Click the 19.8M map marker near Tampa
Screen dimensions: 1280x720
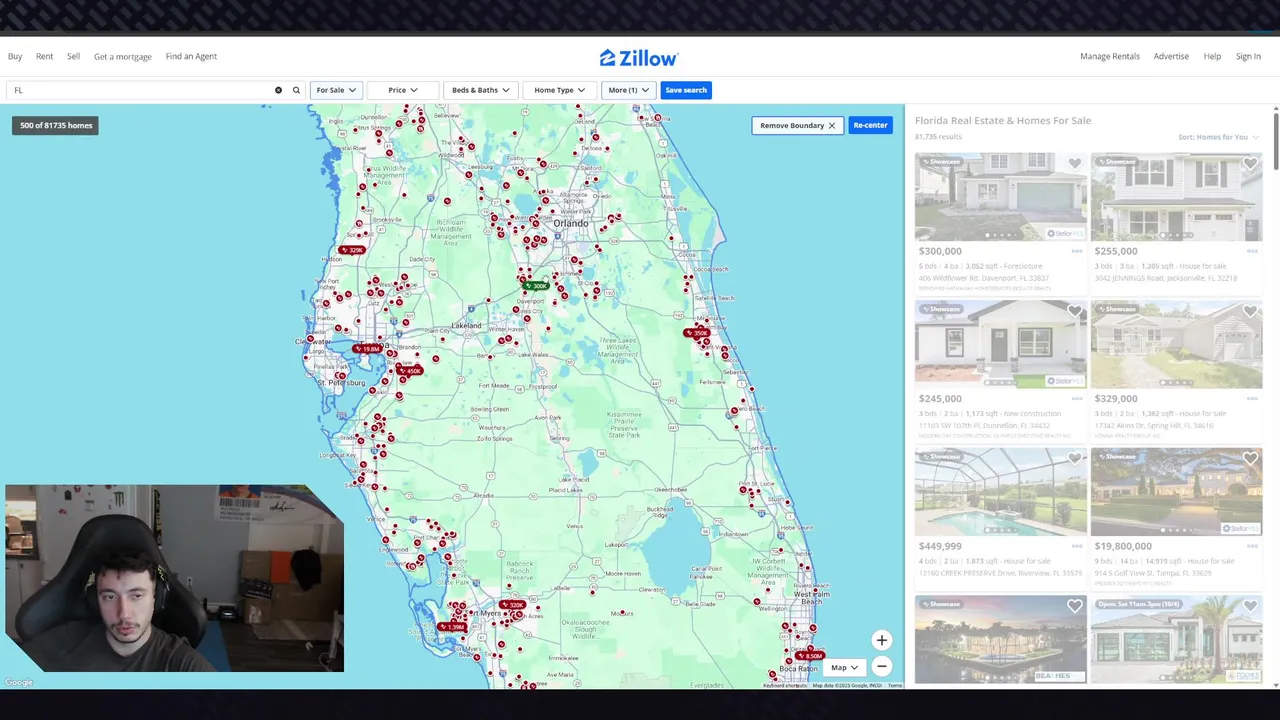pos(368,349)
